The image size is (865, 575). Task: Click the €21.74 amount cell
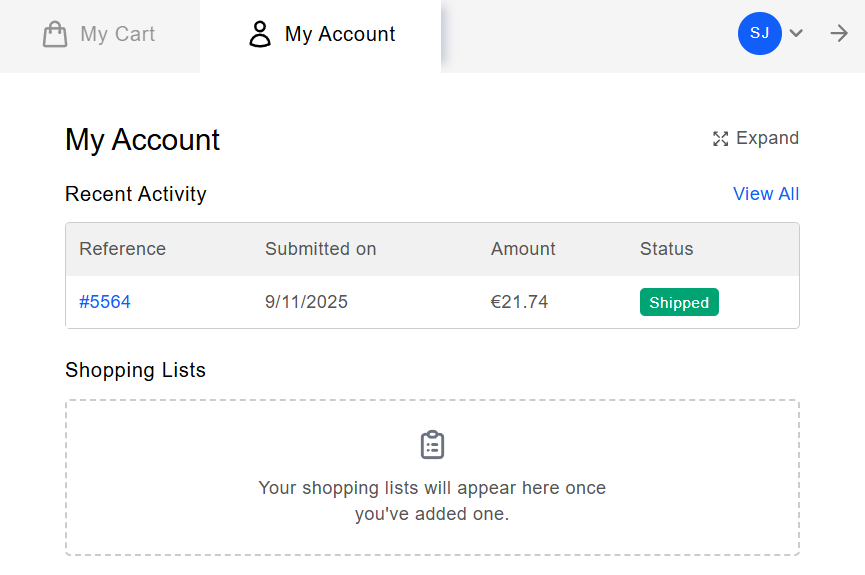(x=519, y=302)
